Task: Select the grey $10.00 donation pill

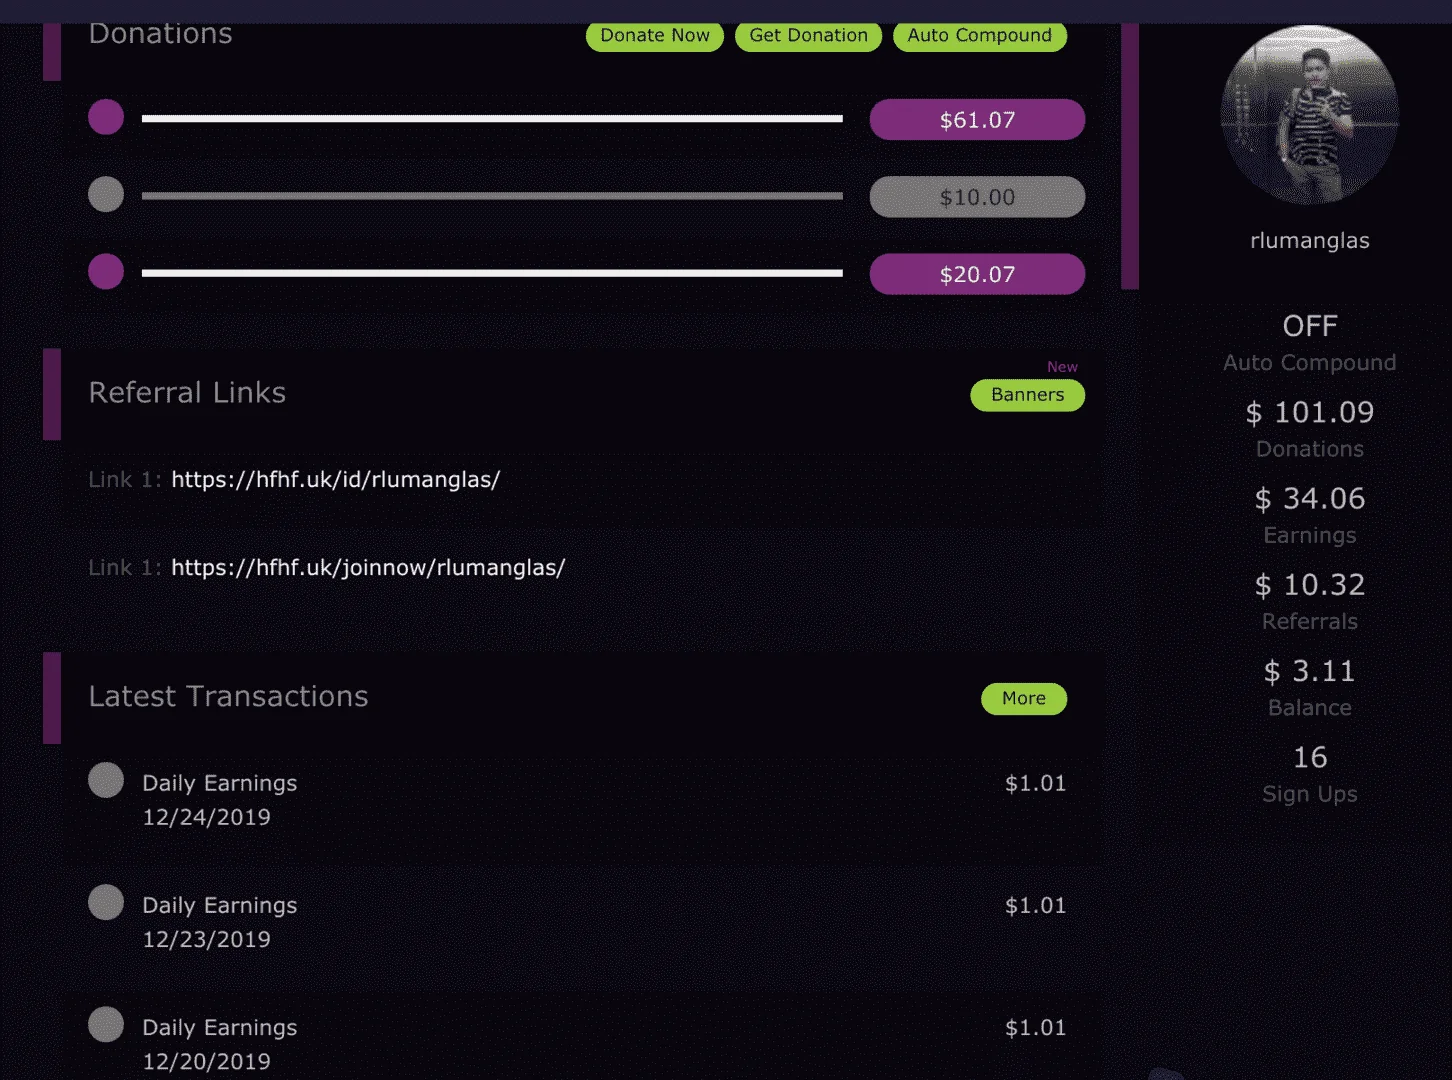Action: click(x=977, y=197)
